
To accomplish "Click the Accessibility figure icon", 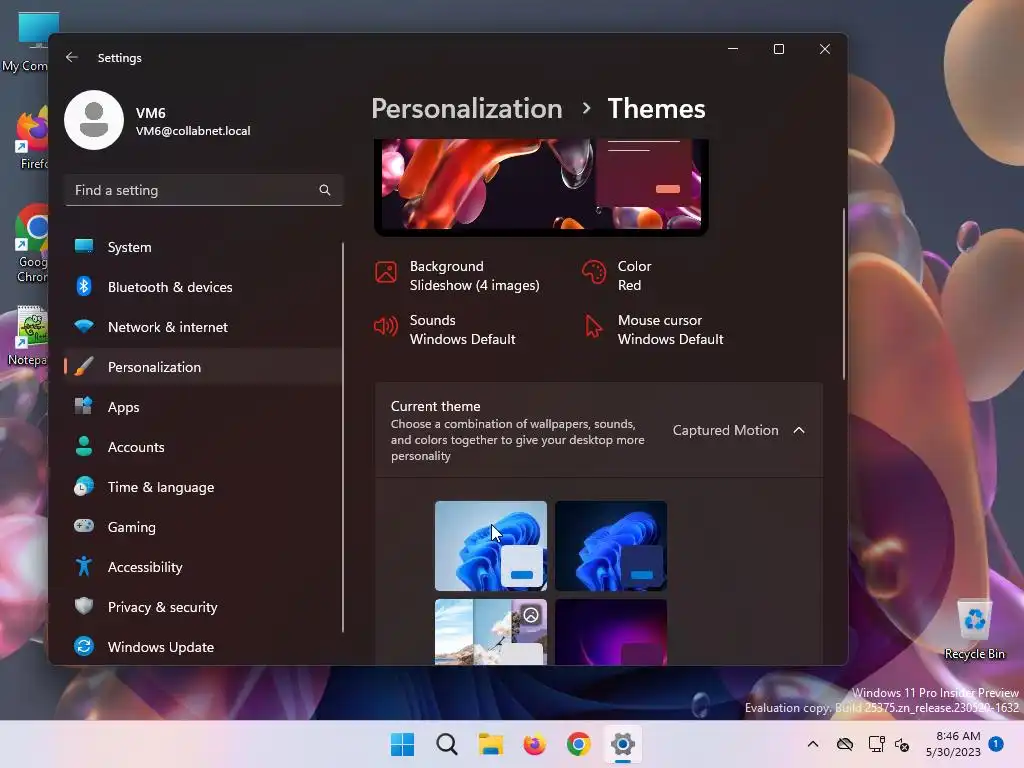I will pos(84,566).
